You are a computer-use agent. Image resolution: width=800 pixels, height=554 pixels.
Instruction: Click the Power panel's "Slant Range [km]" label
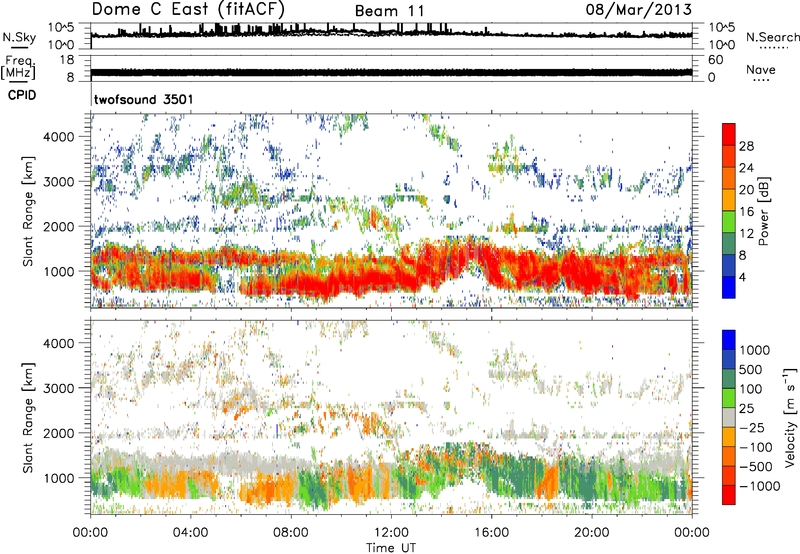coord(28,211)
